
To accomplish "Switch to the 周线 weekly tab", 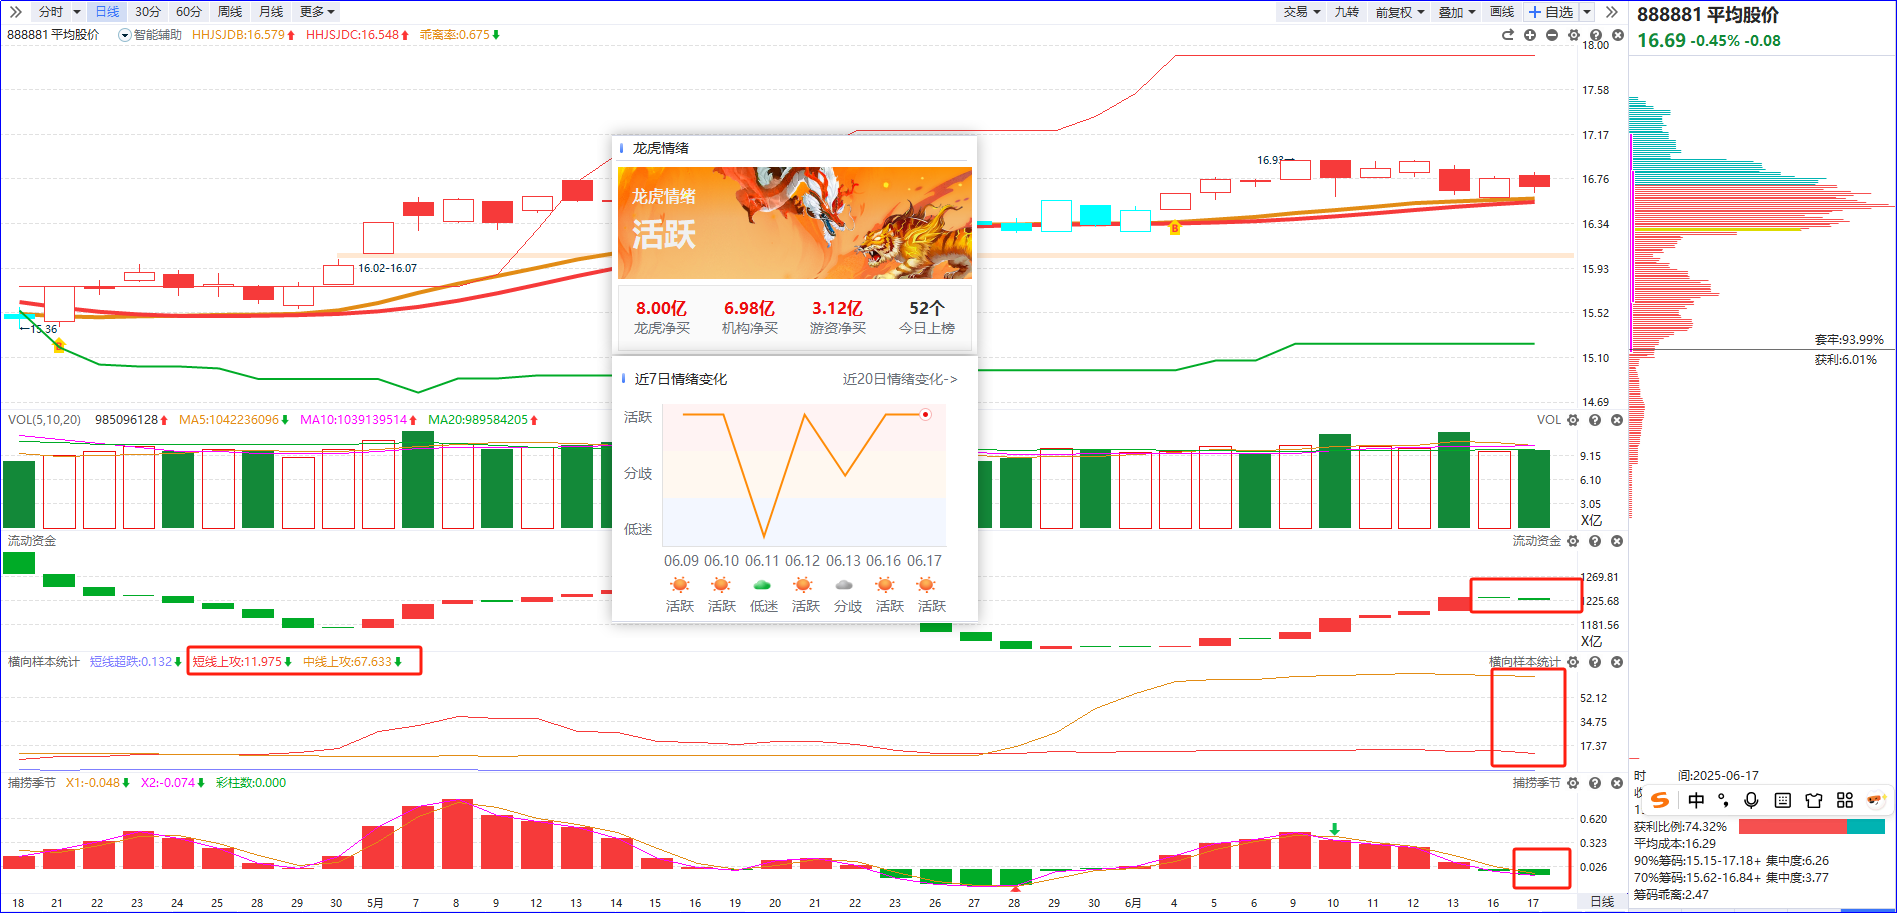I will point(230,12).
